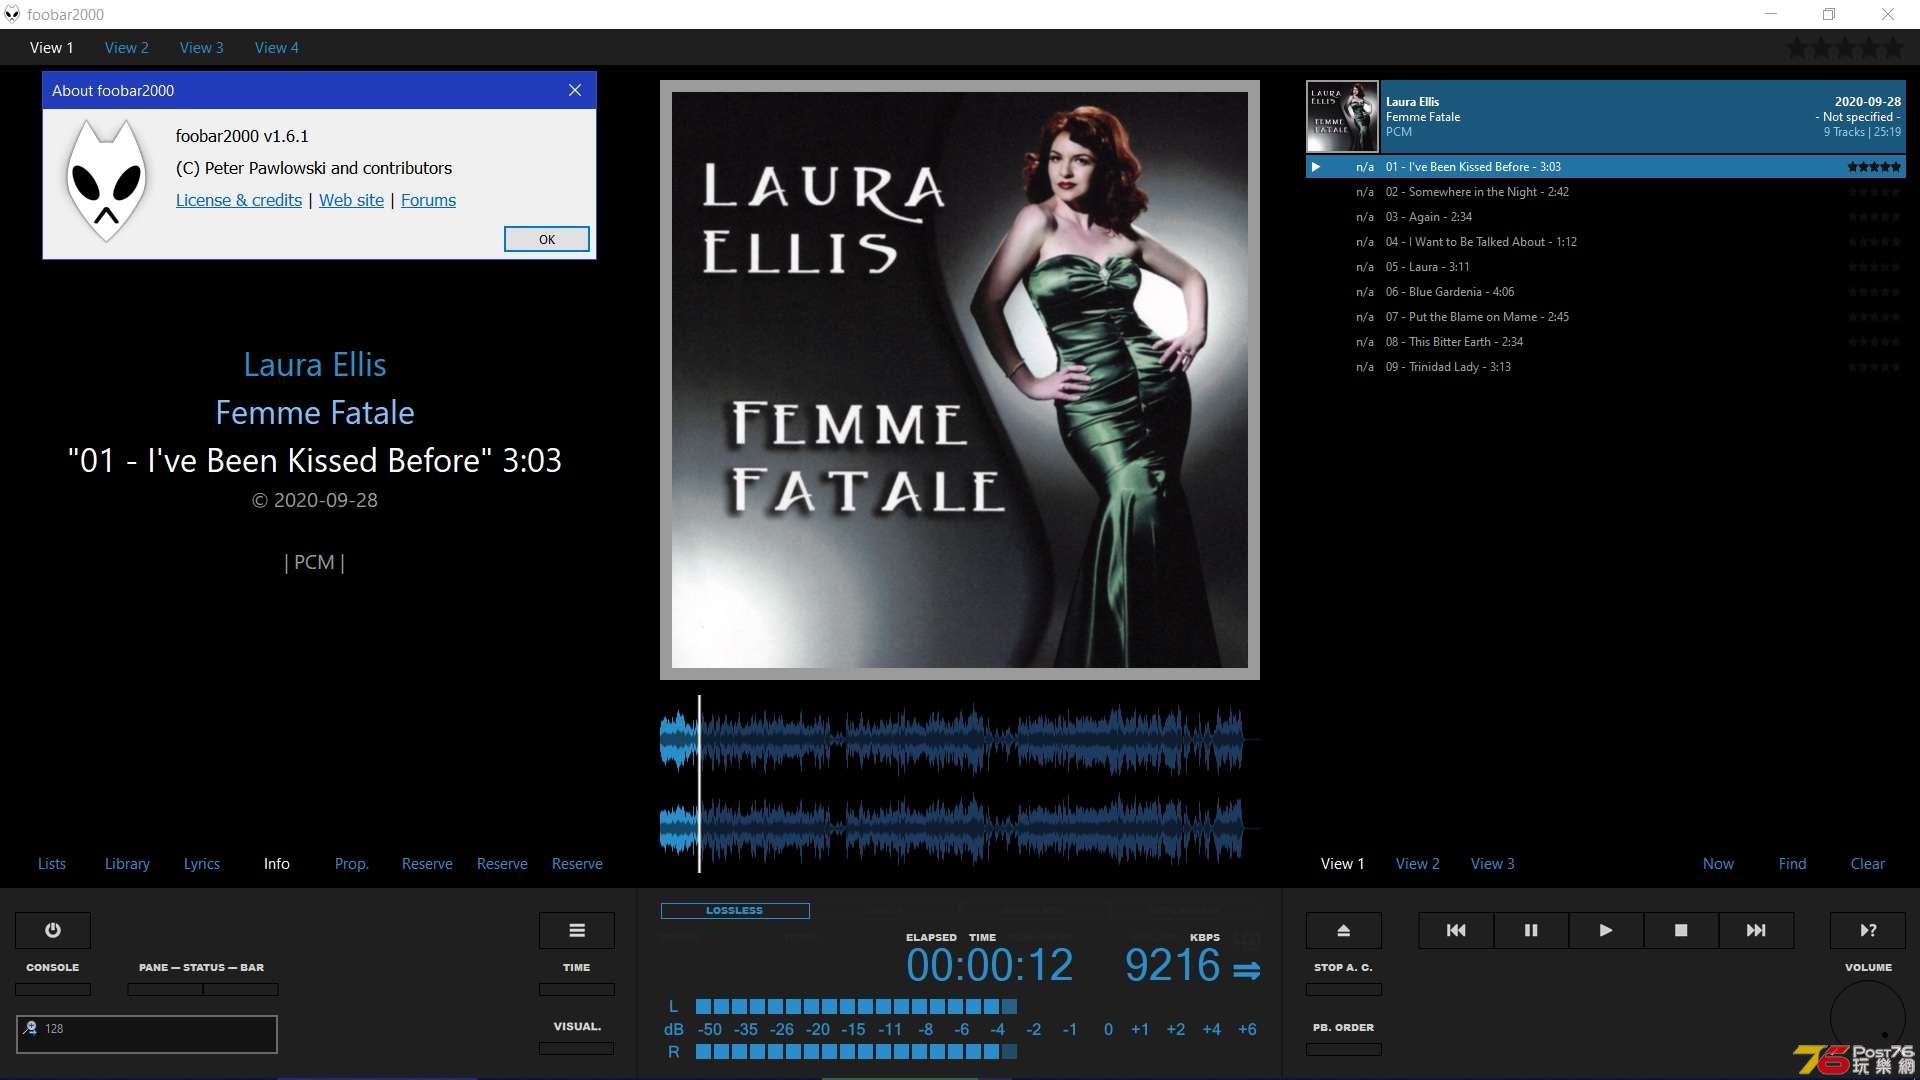
Task: Click Clear under the playlist
Action: (x=1867, y=864)
